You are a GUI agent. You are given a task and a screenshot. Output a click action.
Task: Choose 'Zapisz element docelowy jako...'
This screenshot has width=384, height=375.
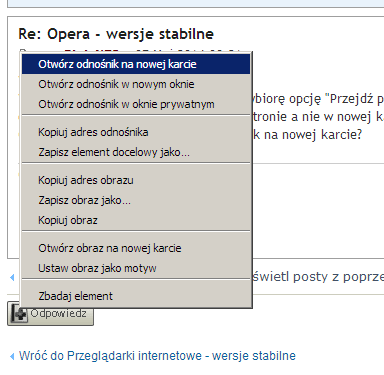tap(136, 152)
